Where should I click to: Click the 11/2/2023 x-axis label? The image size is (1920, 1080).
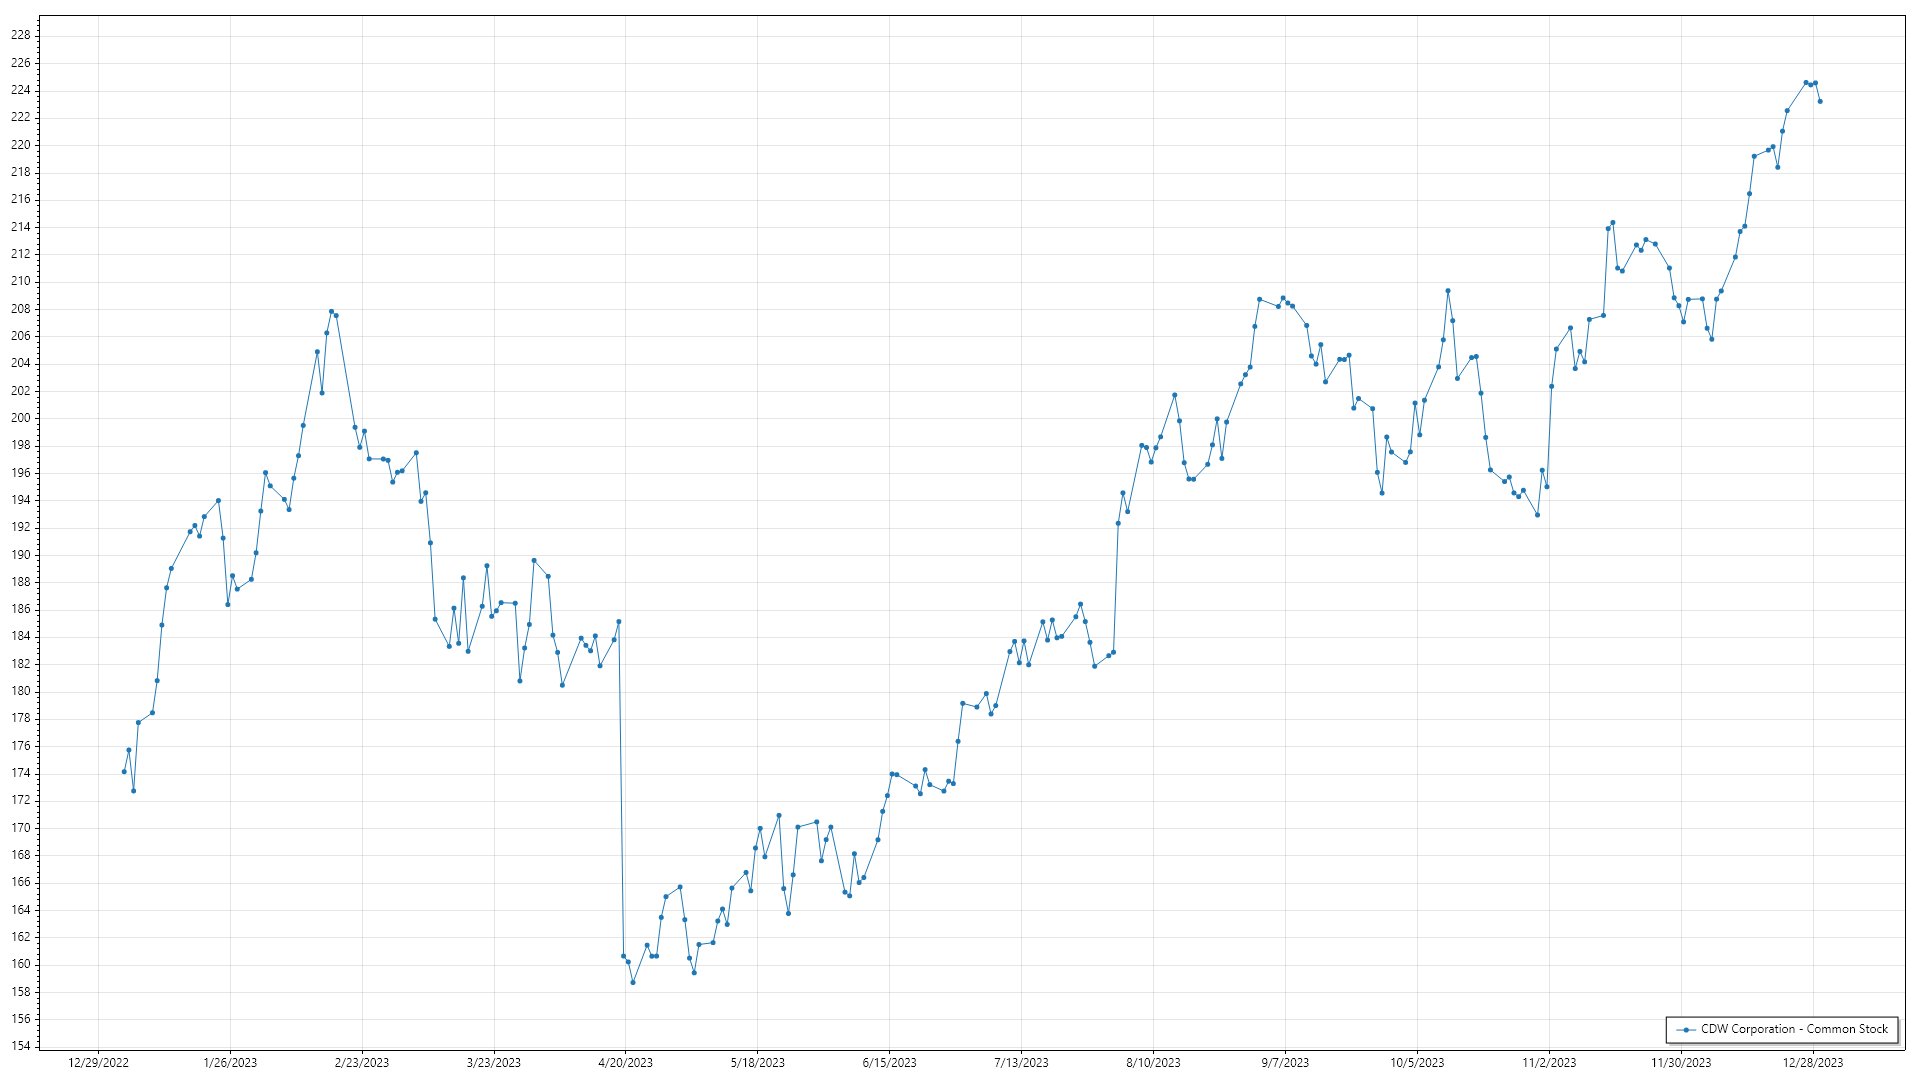click(x=1549, y=1063)
